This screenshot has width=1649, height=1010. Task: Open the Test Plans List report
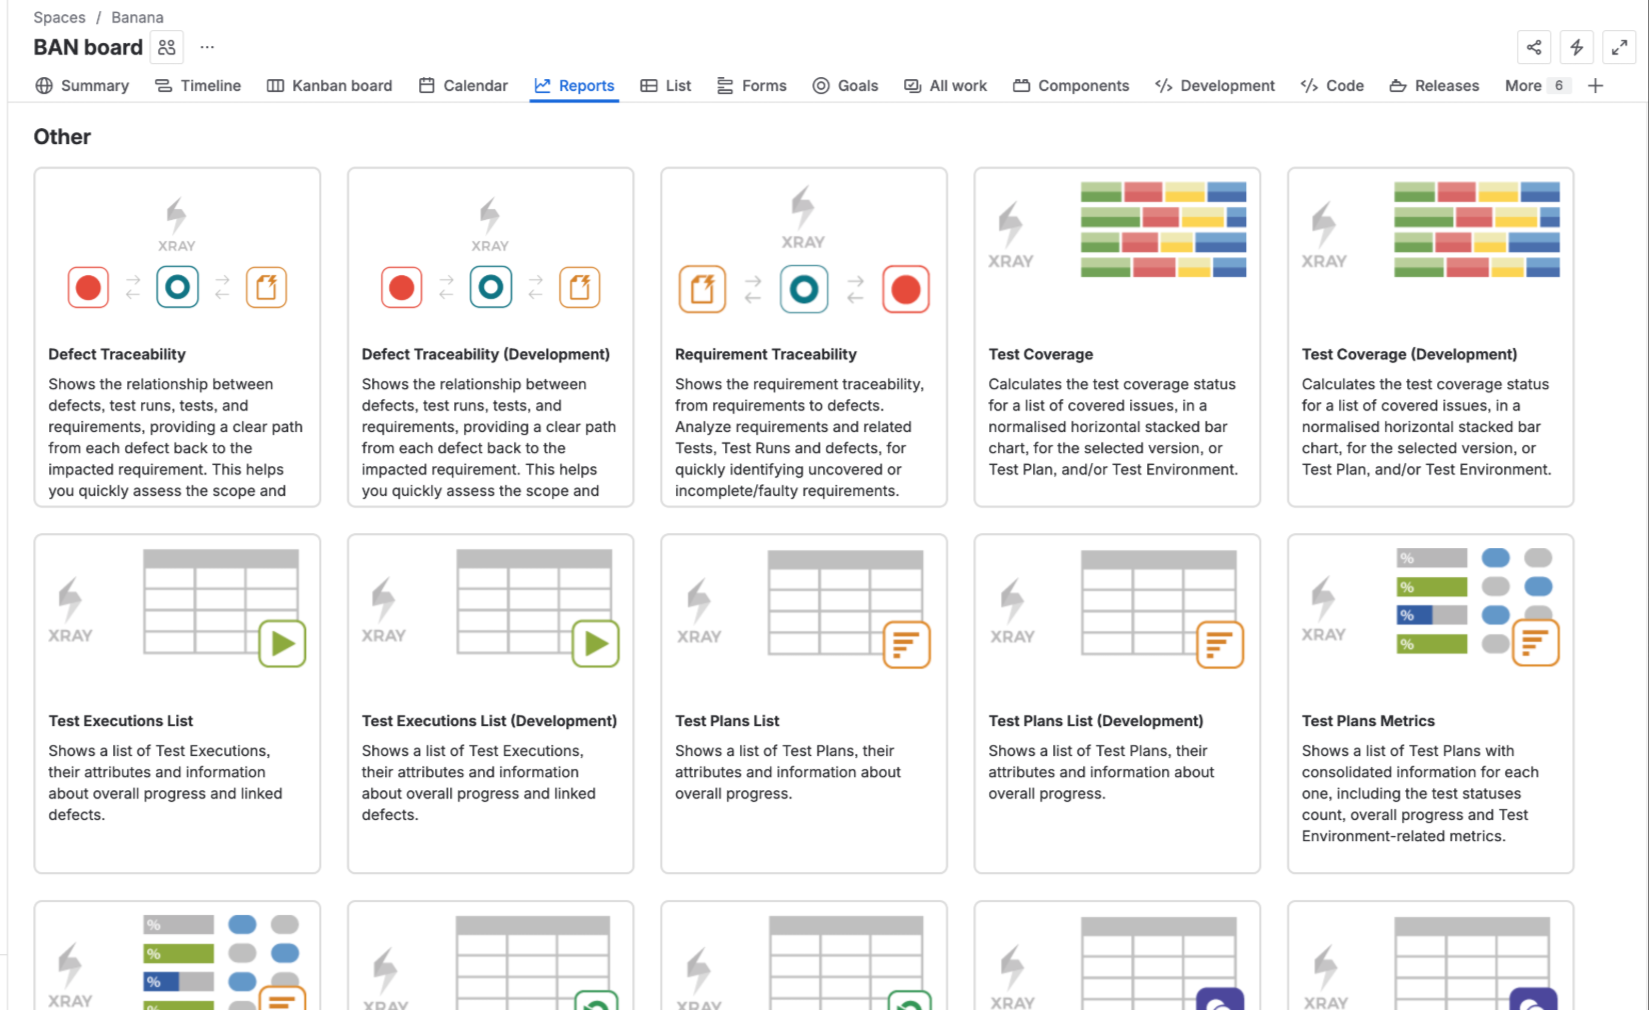click(x=727, y=721)
